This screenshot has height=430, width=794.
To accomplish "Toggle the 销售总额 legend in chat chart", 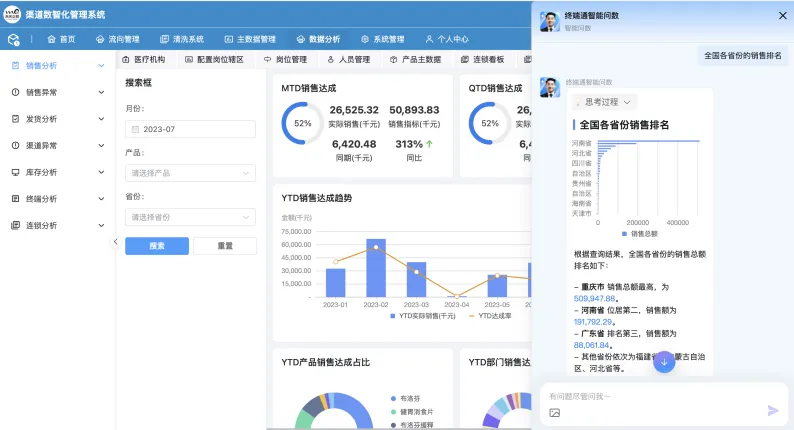I will [x=640, y=233].
